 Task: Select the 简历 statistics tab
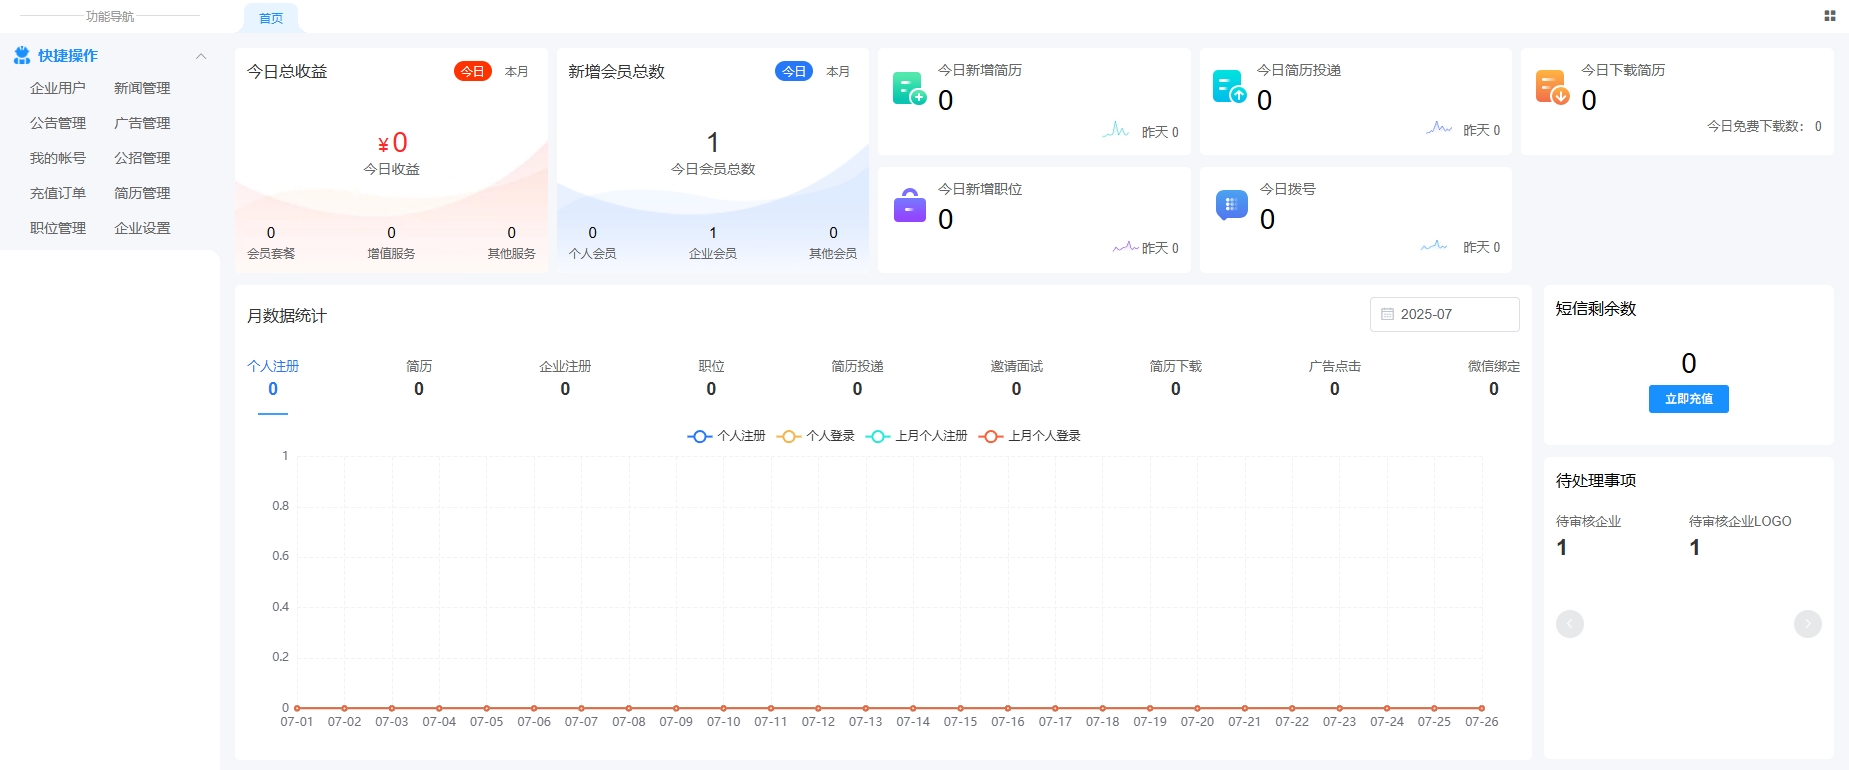(419, 378)
